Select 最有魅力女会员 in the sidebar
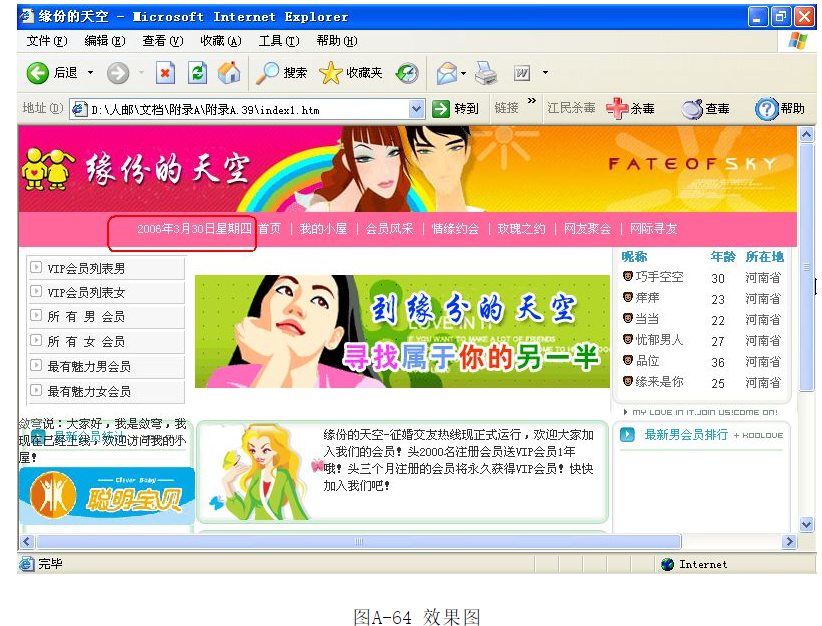The width and height of the screenshot is (822, 626). click(89, 391)
